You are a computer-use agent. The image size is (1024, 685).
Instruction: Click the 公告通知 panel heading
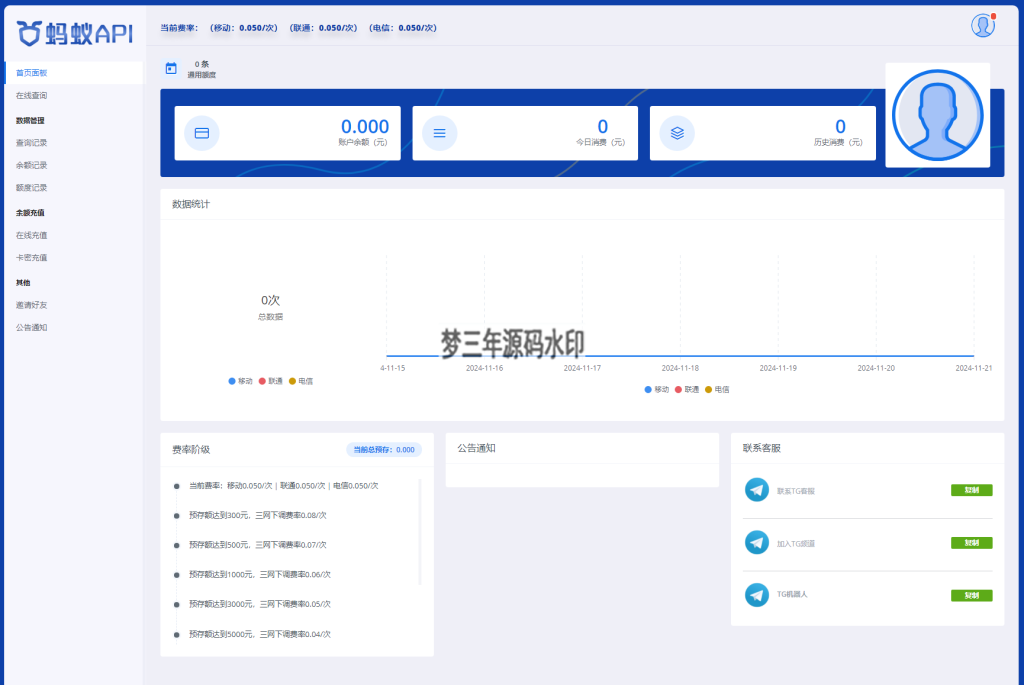476,449
